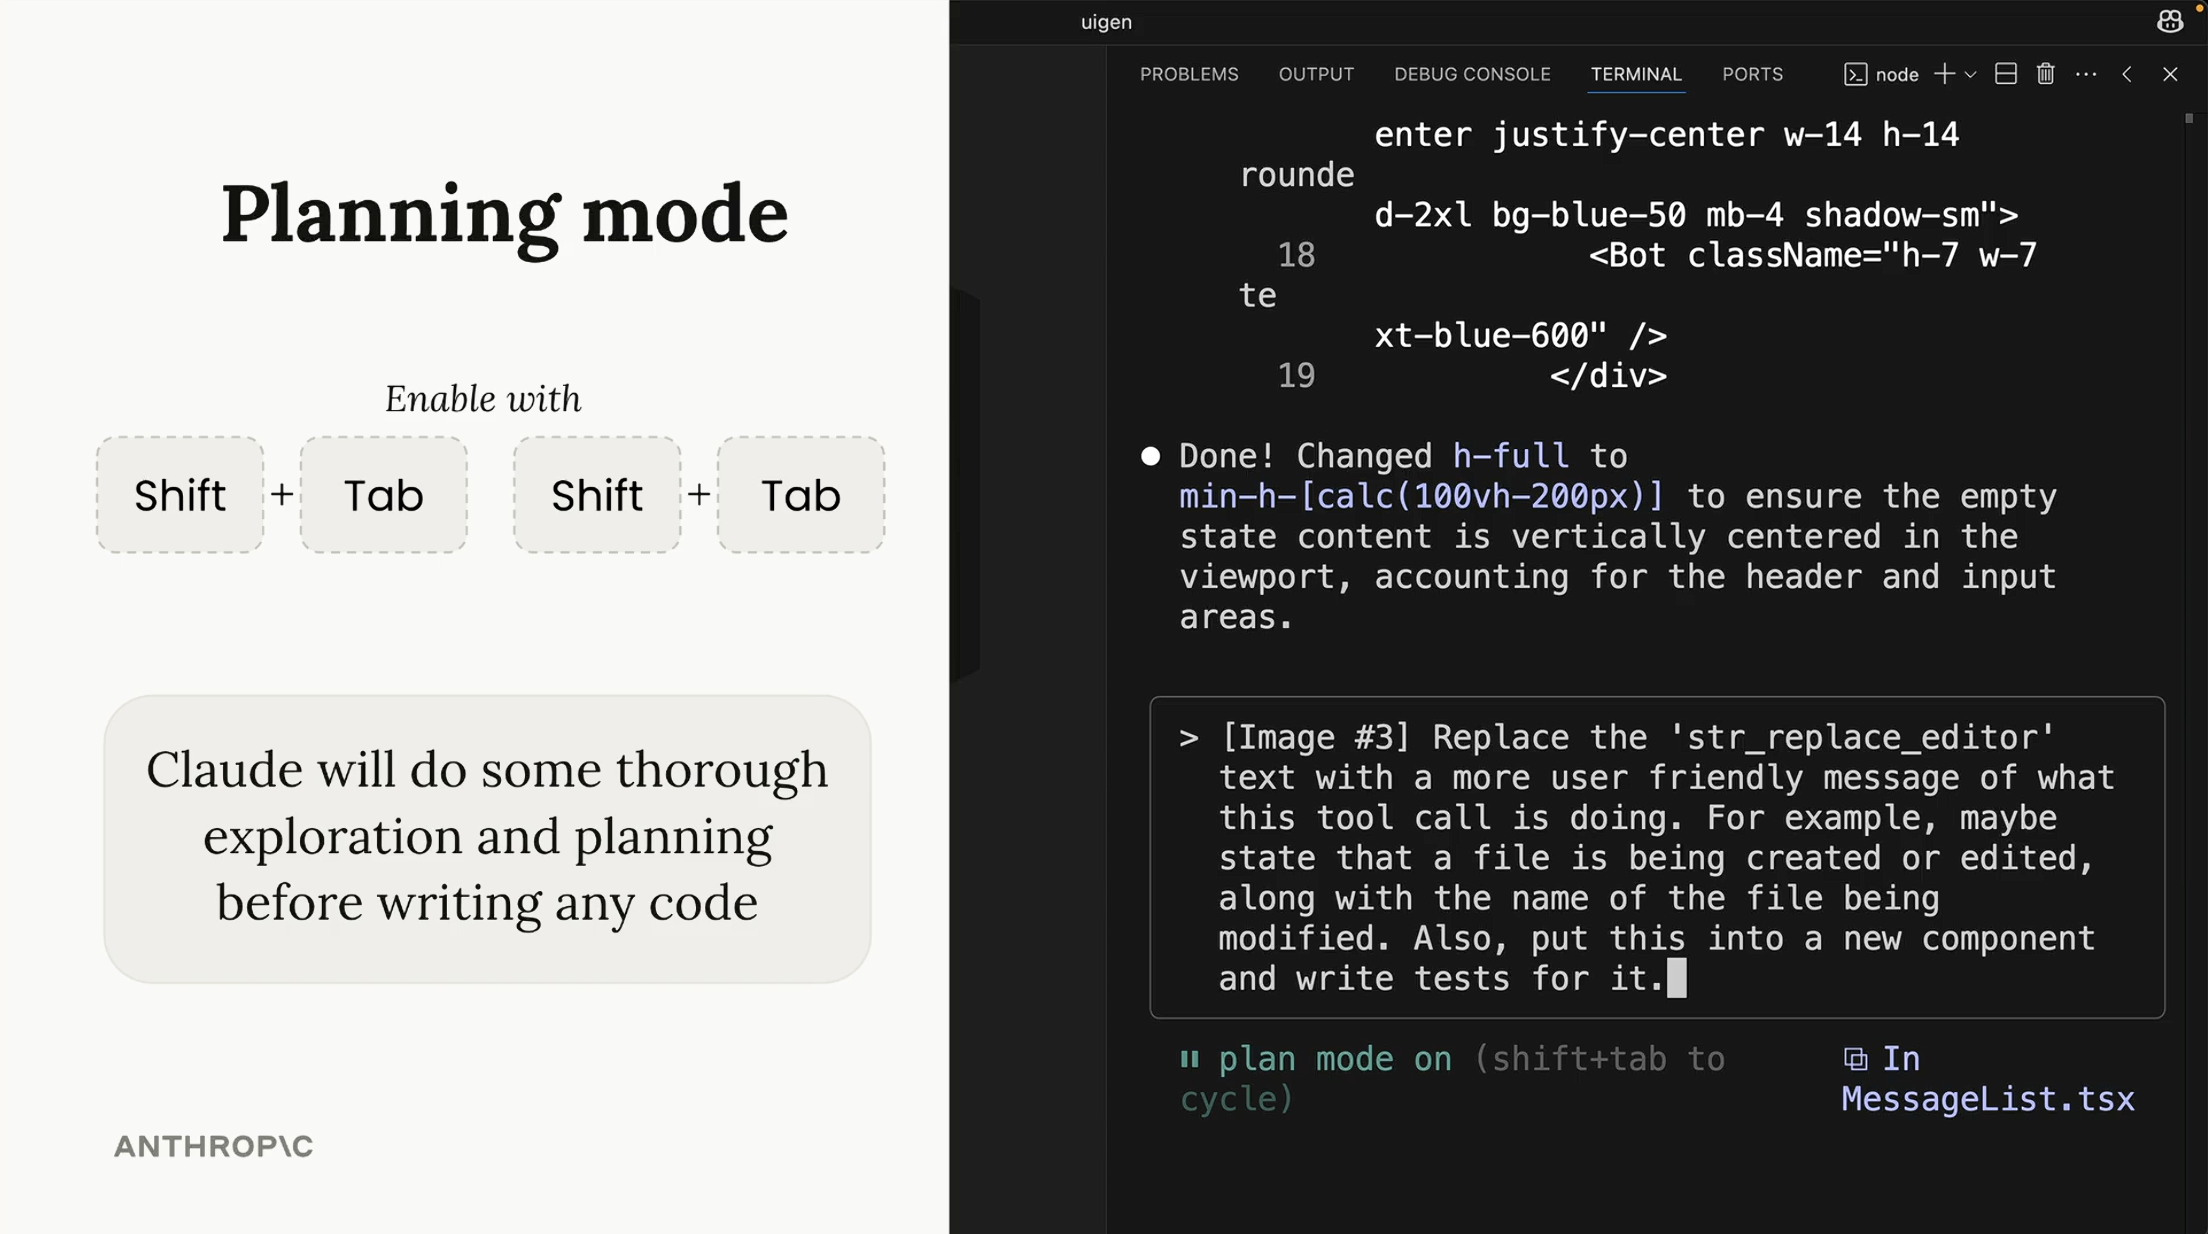Click the terminal scrollbar

point(2189,118)
